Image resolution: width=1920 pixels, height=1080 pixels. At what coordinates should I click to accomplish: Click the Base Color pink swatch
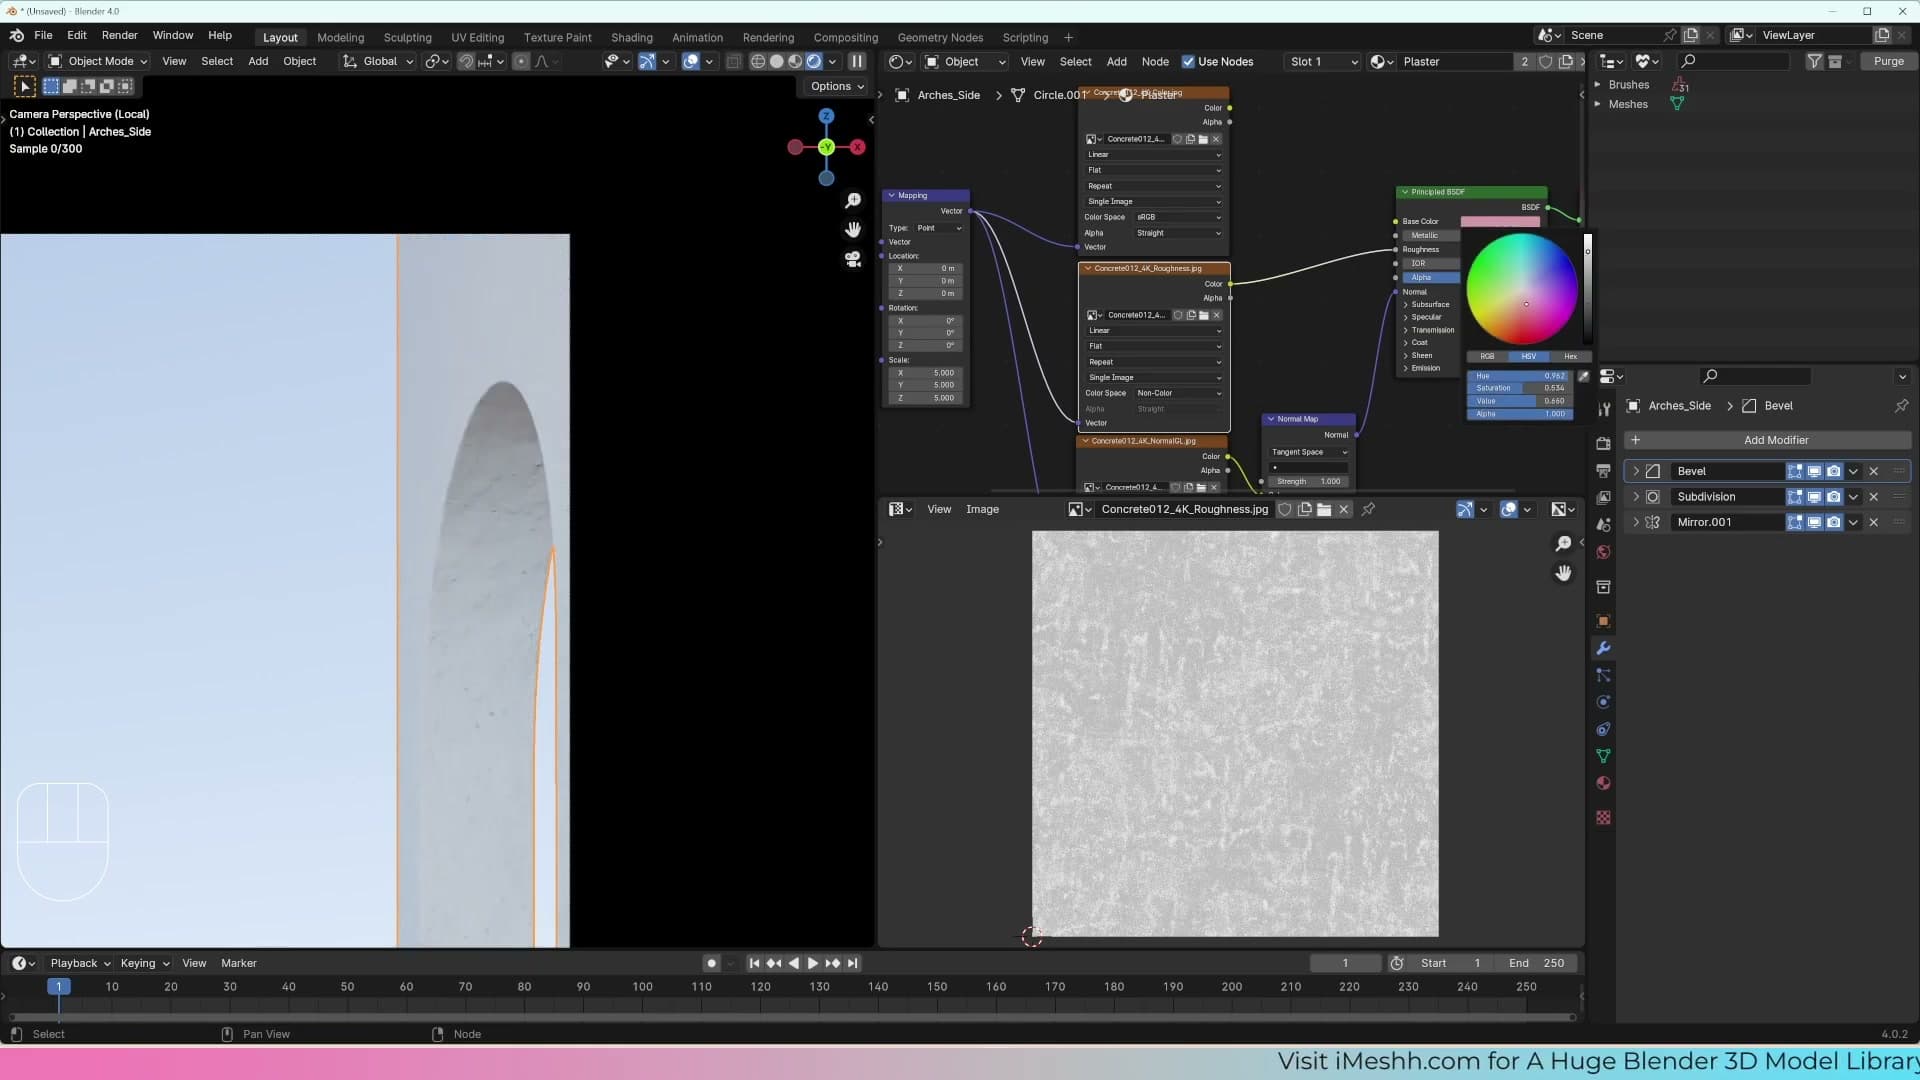tap(1500, 222)
